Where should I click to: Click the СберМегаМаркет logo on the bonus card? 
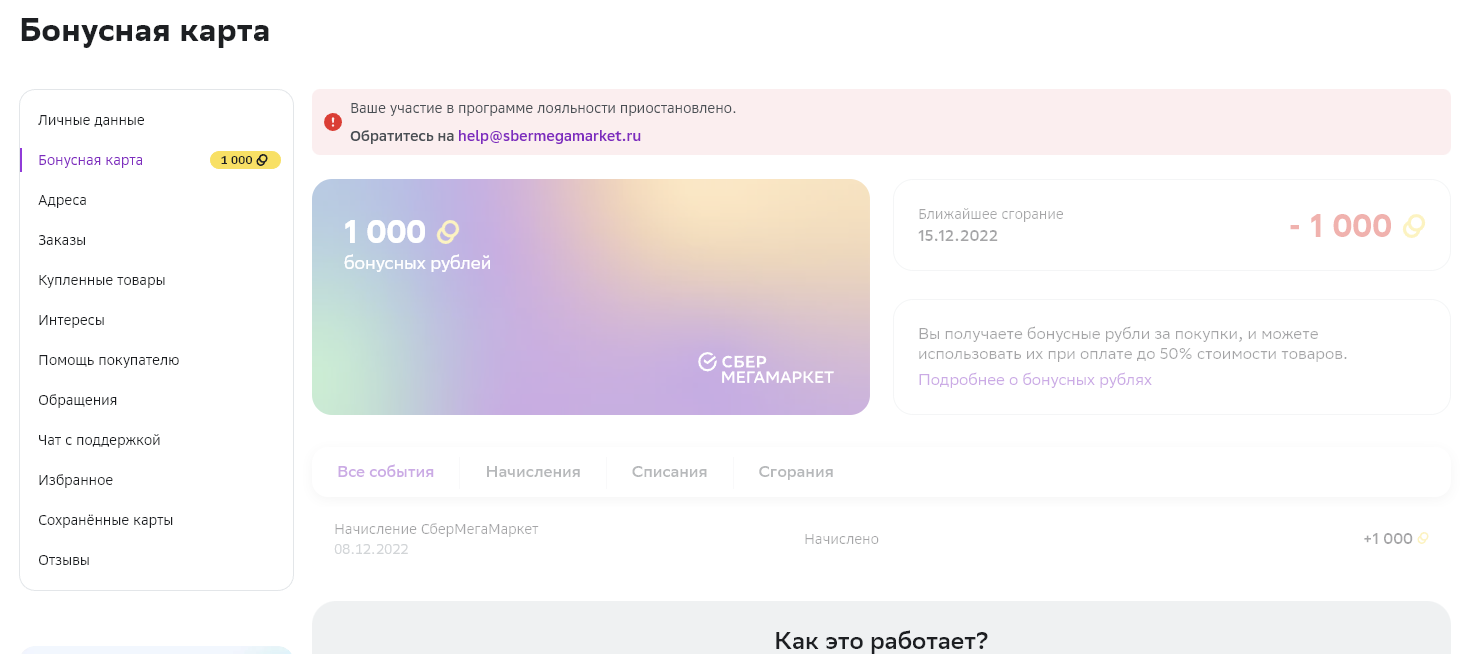point(766,368)
